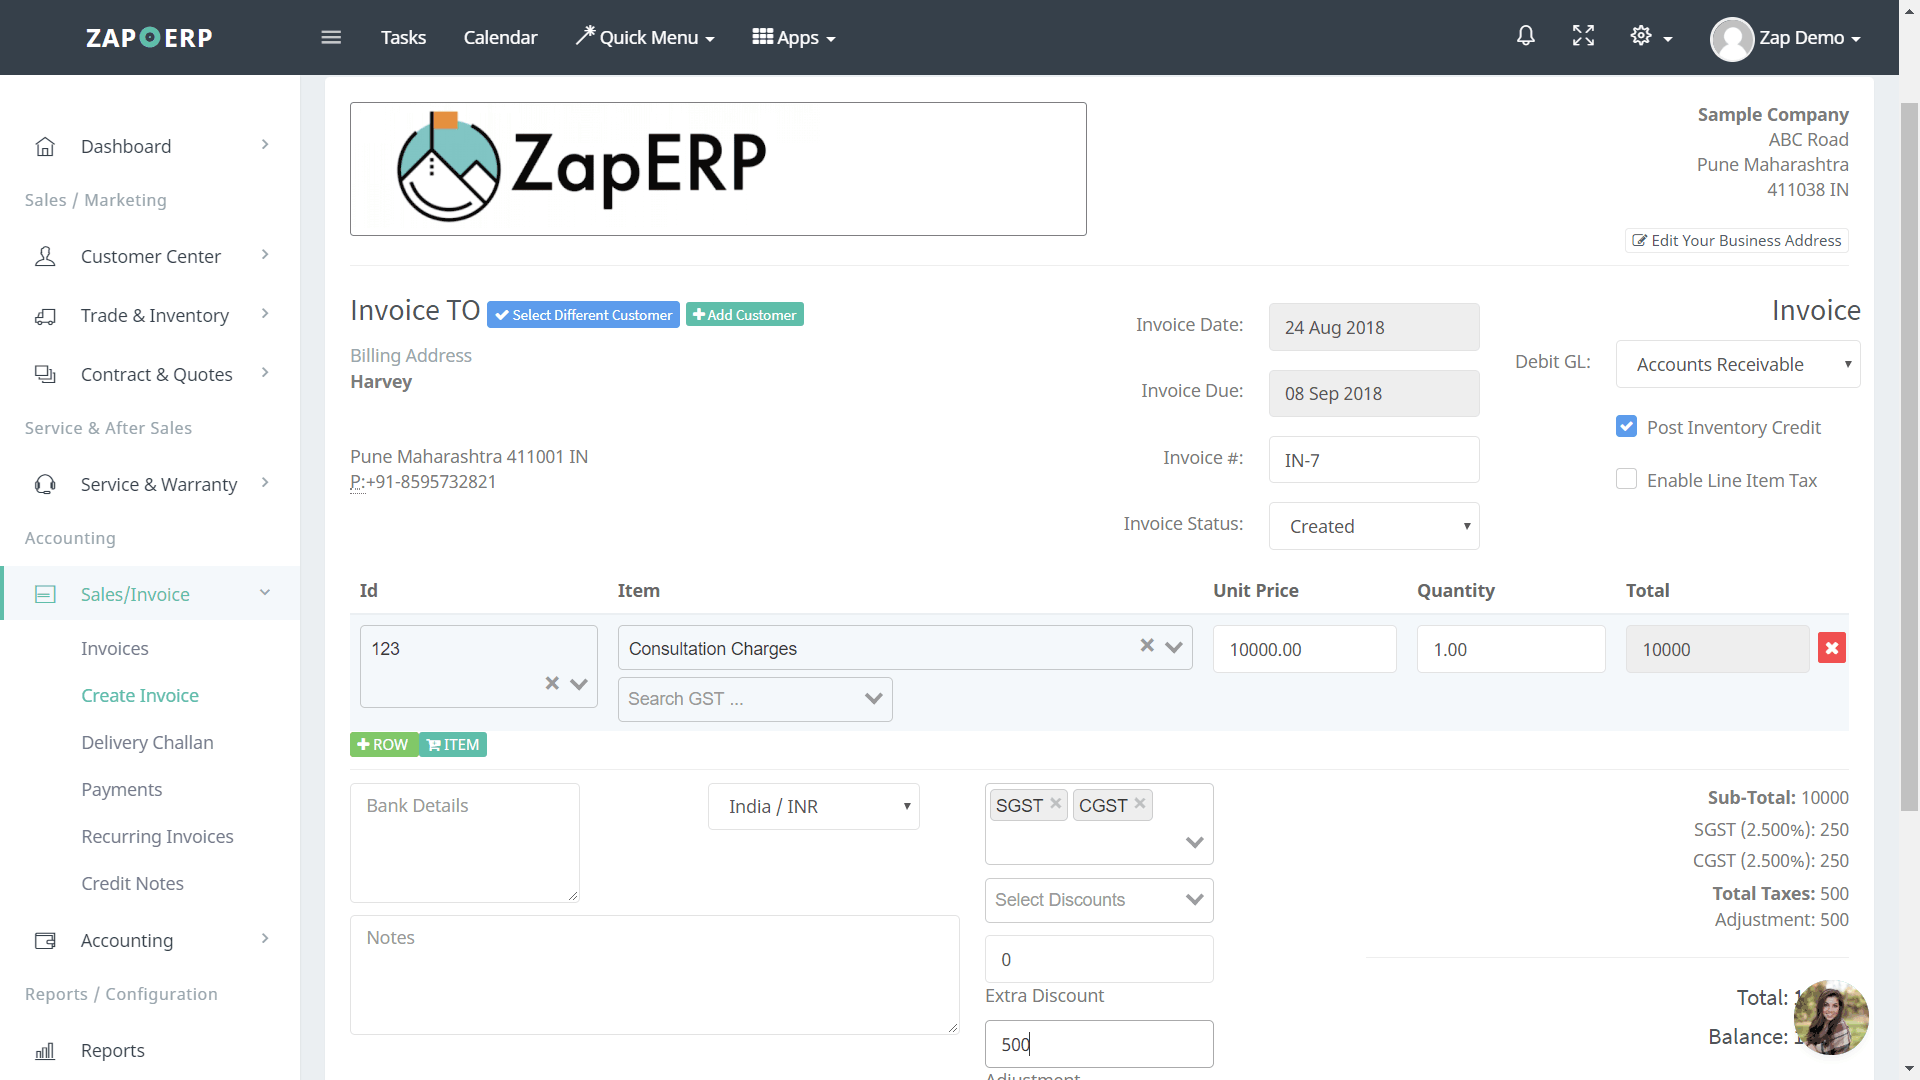Screen dimensions: 1920x1080
Task: Click the Bank Details text area
Action: (465, 842)
